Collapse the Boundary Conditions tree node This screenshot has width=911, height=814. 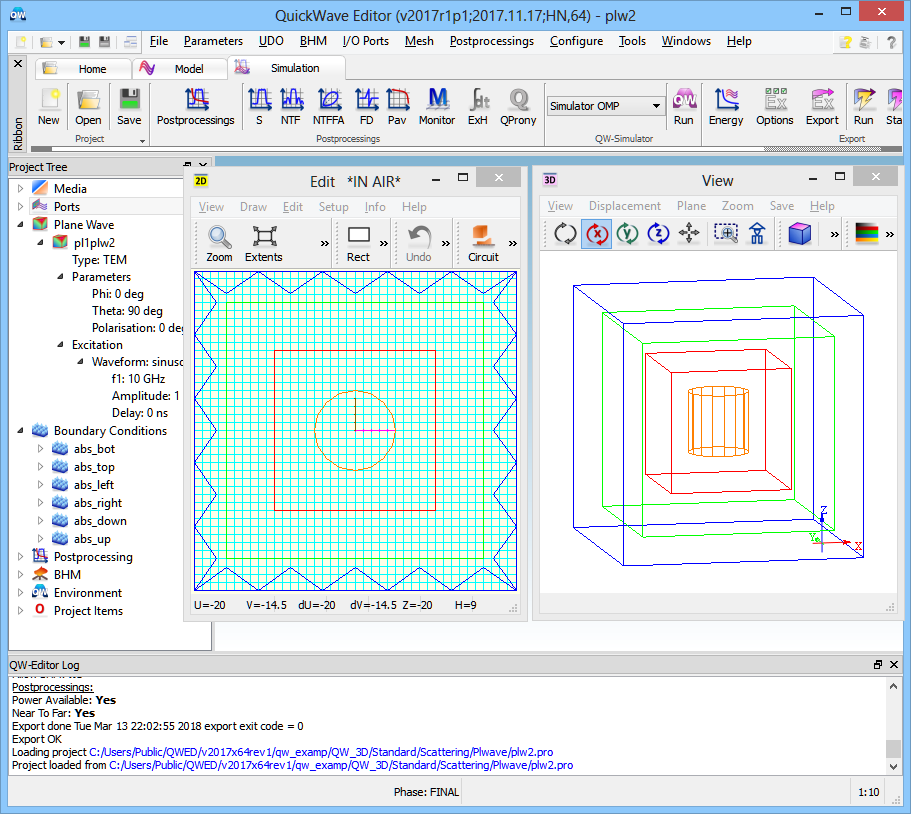[x=20, y=431]
